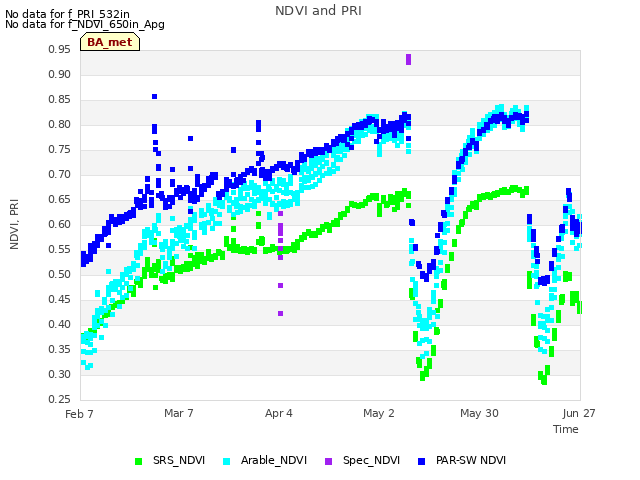The image size is (640, 480).
Task: Click the 0.35 y-axis tick label
Action: click(x=60, y=349)
